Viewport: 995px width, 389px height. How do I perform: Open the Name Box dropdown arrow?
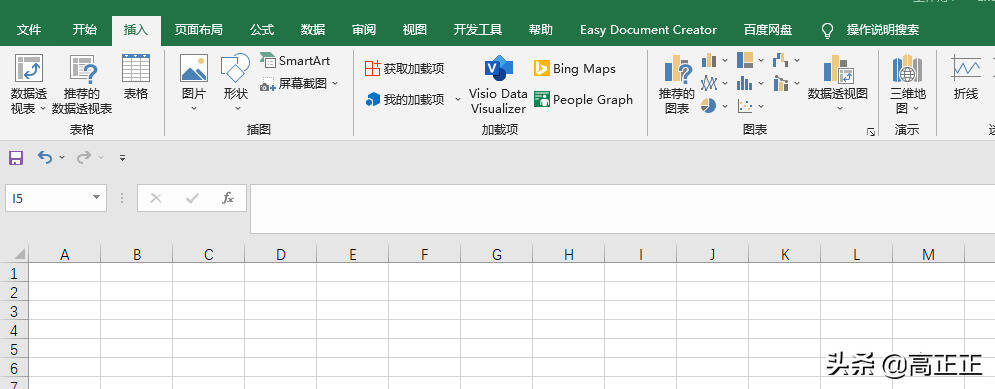click(x=96, y=197)
